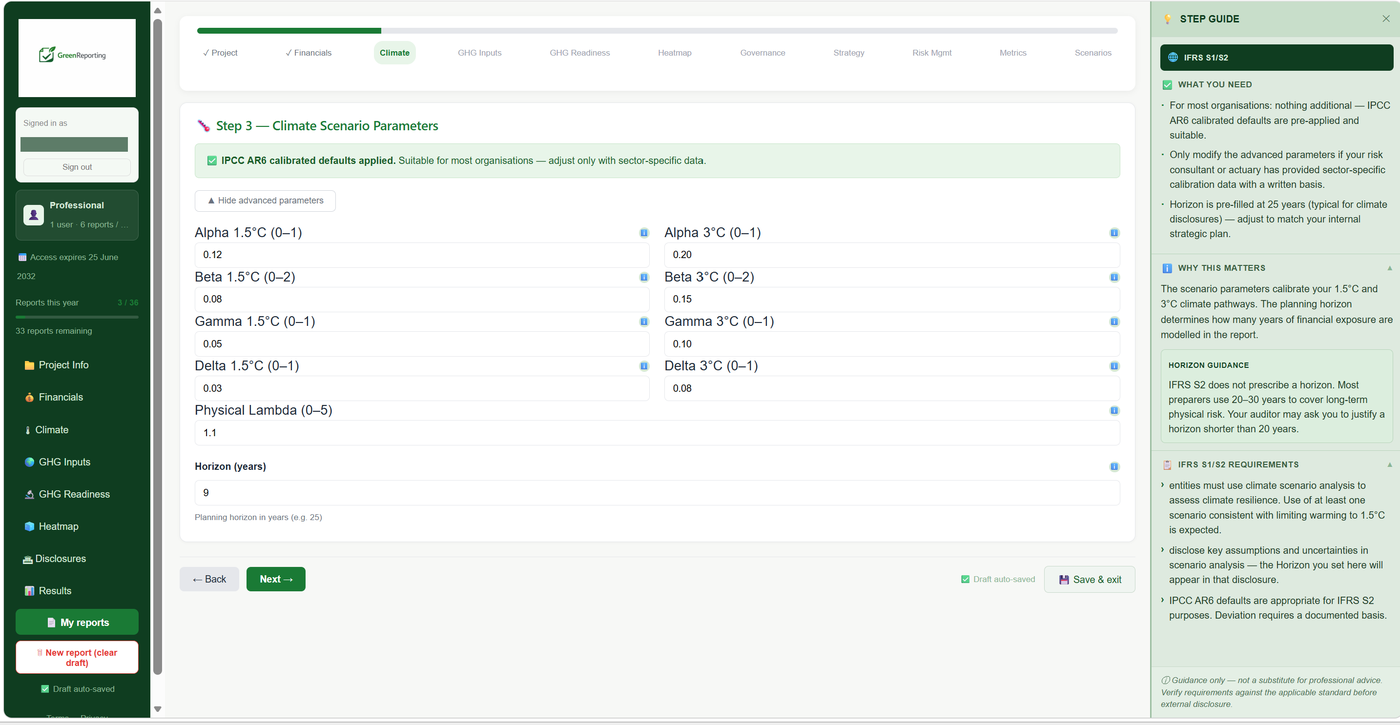Edit the Alpha 1.5°C value field
Image resolution: width=1400 pixels, height=725 pixels.
click(x=422, y=255)
